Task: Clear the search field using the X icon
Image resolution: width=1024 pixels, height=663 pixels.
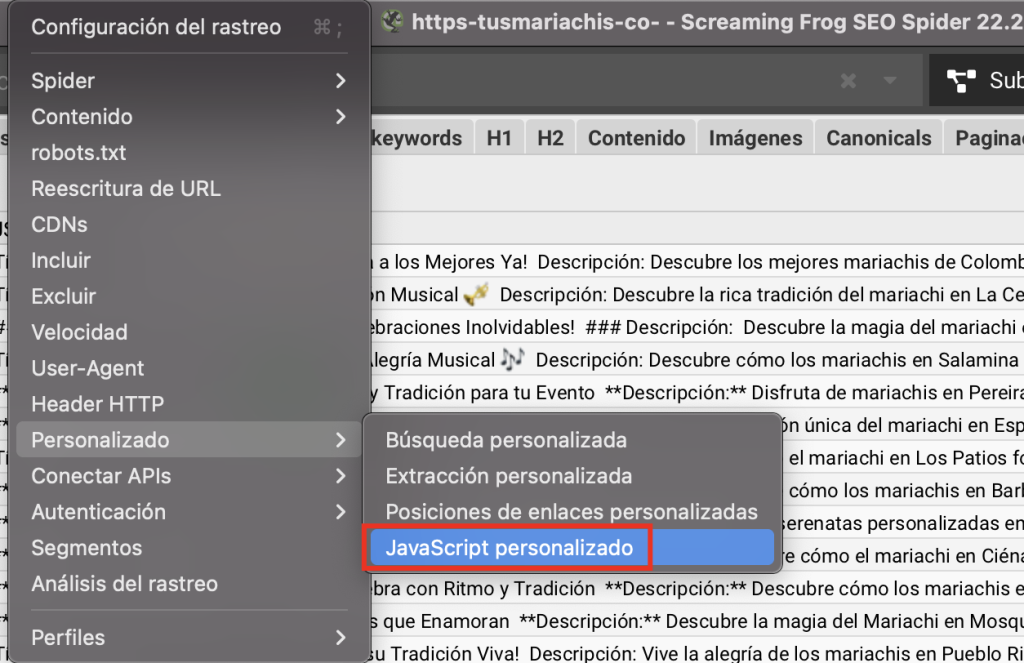Action: pyautogui.click(x=848, y=80)
